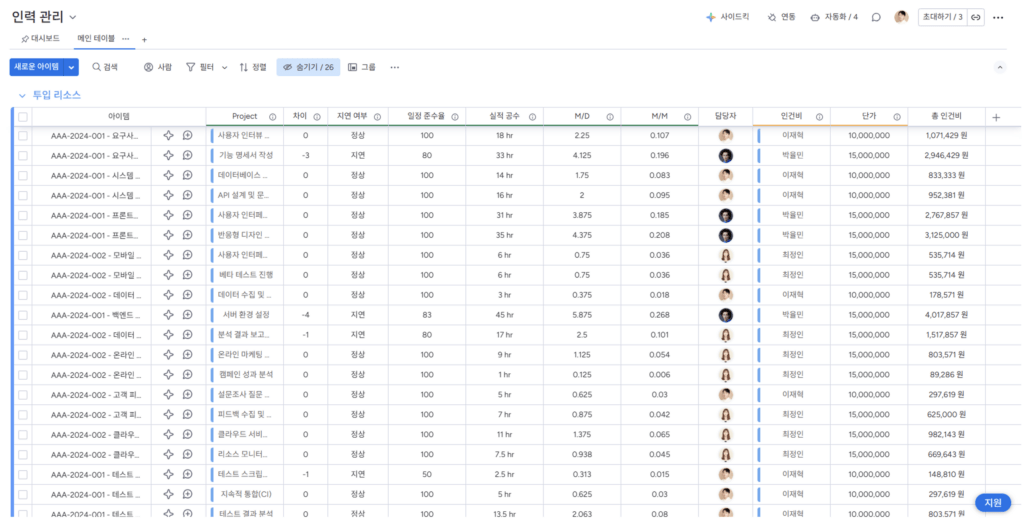Open update conversation on first row
Image resolution: width=1024 pixels, height=524 pixels.
coord(187,135)
